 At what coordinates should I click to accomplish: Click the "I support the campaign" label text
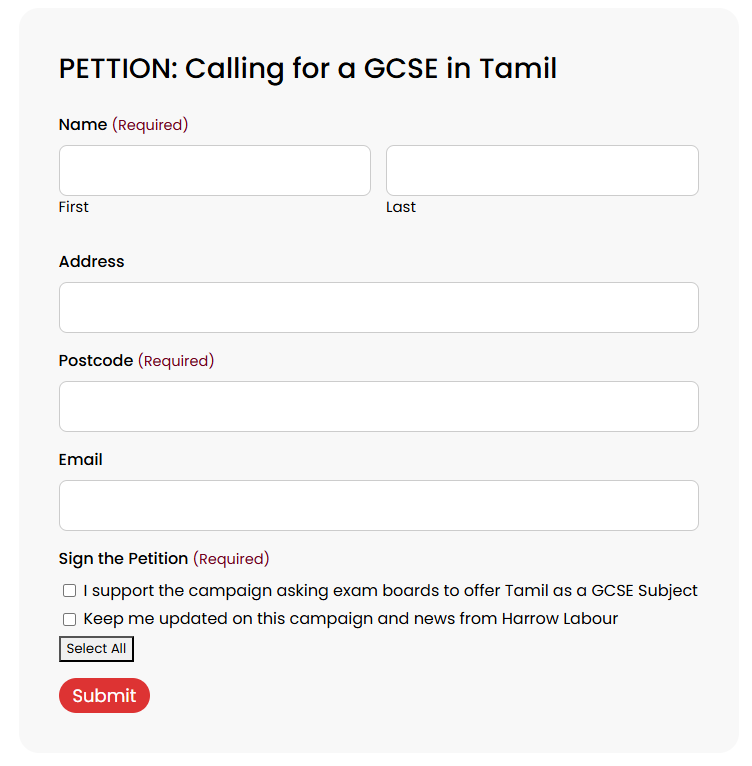390,591
